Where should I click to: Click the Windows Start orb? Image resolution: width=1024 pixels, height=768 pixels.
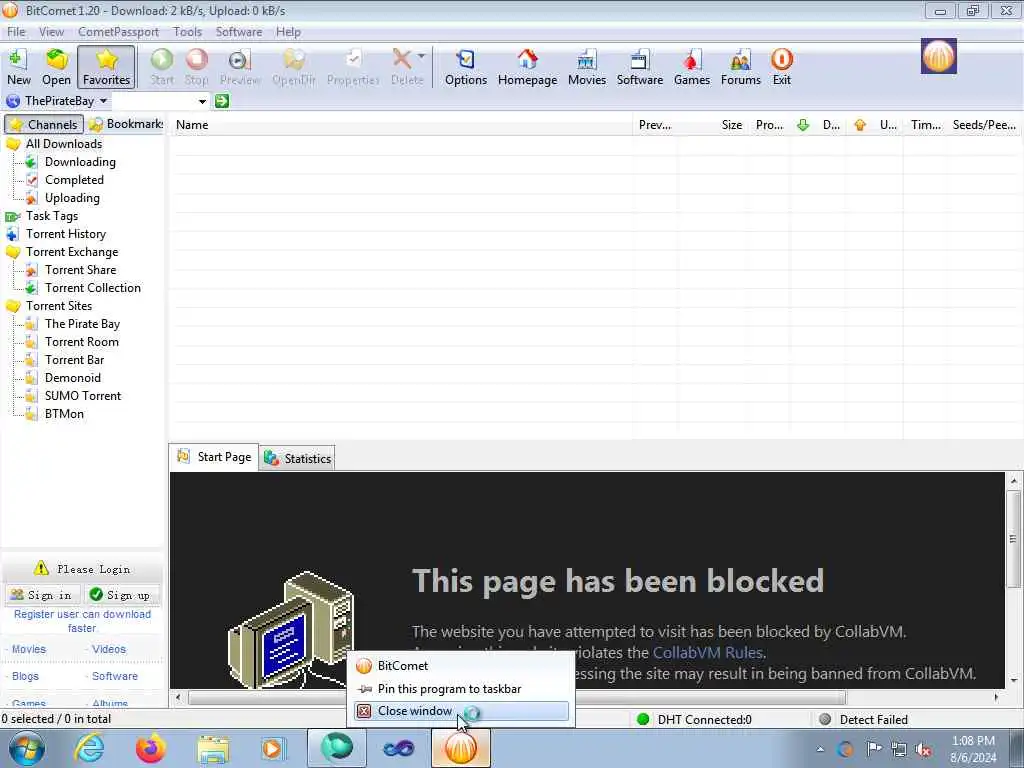pos(27,748)
